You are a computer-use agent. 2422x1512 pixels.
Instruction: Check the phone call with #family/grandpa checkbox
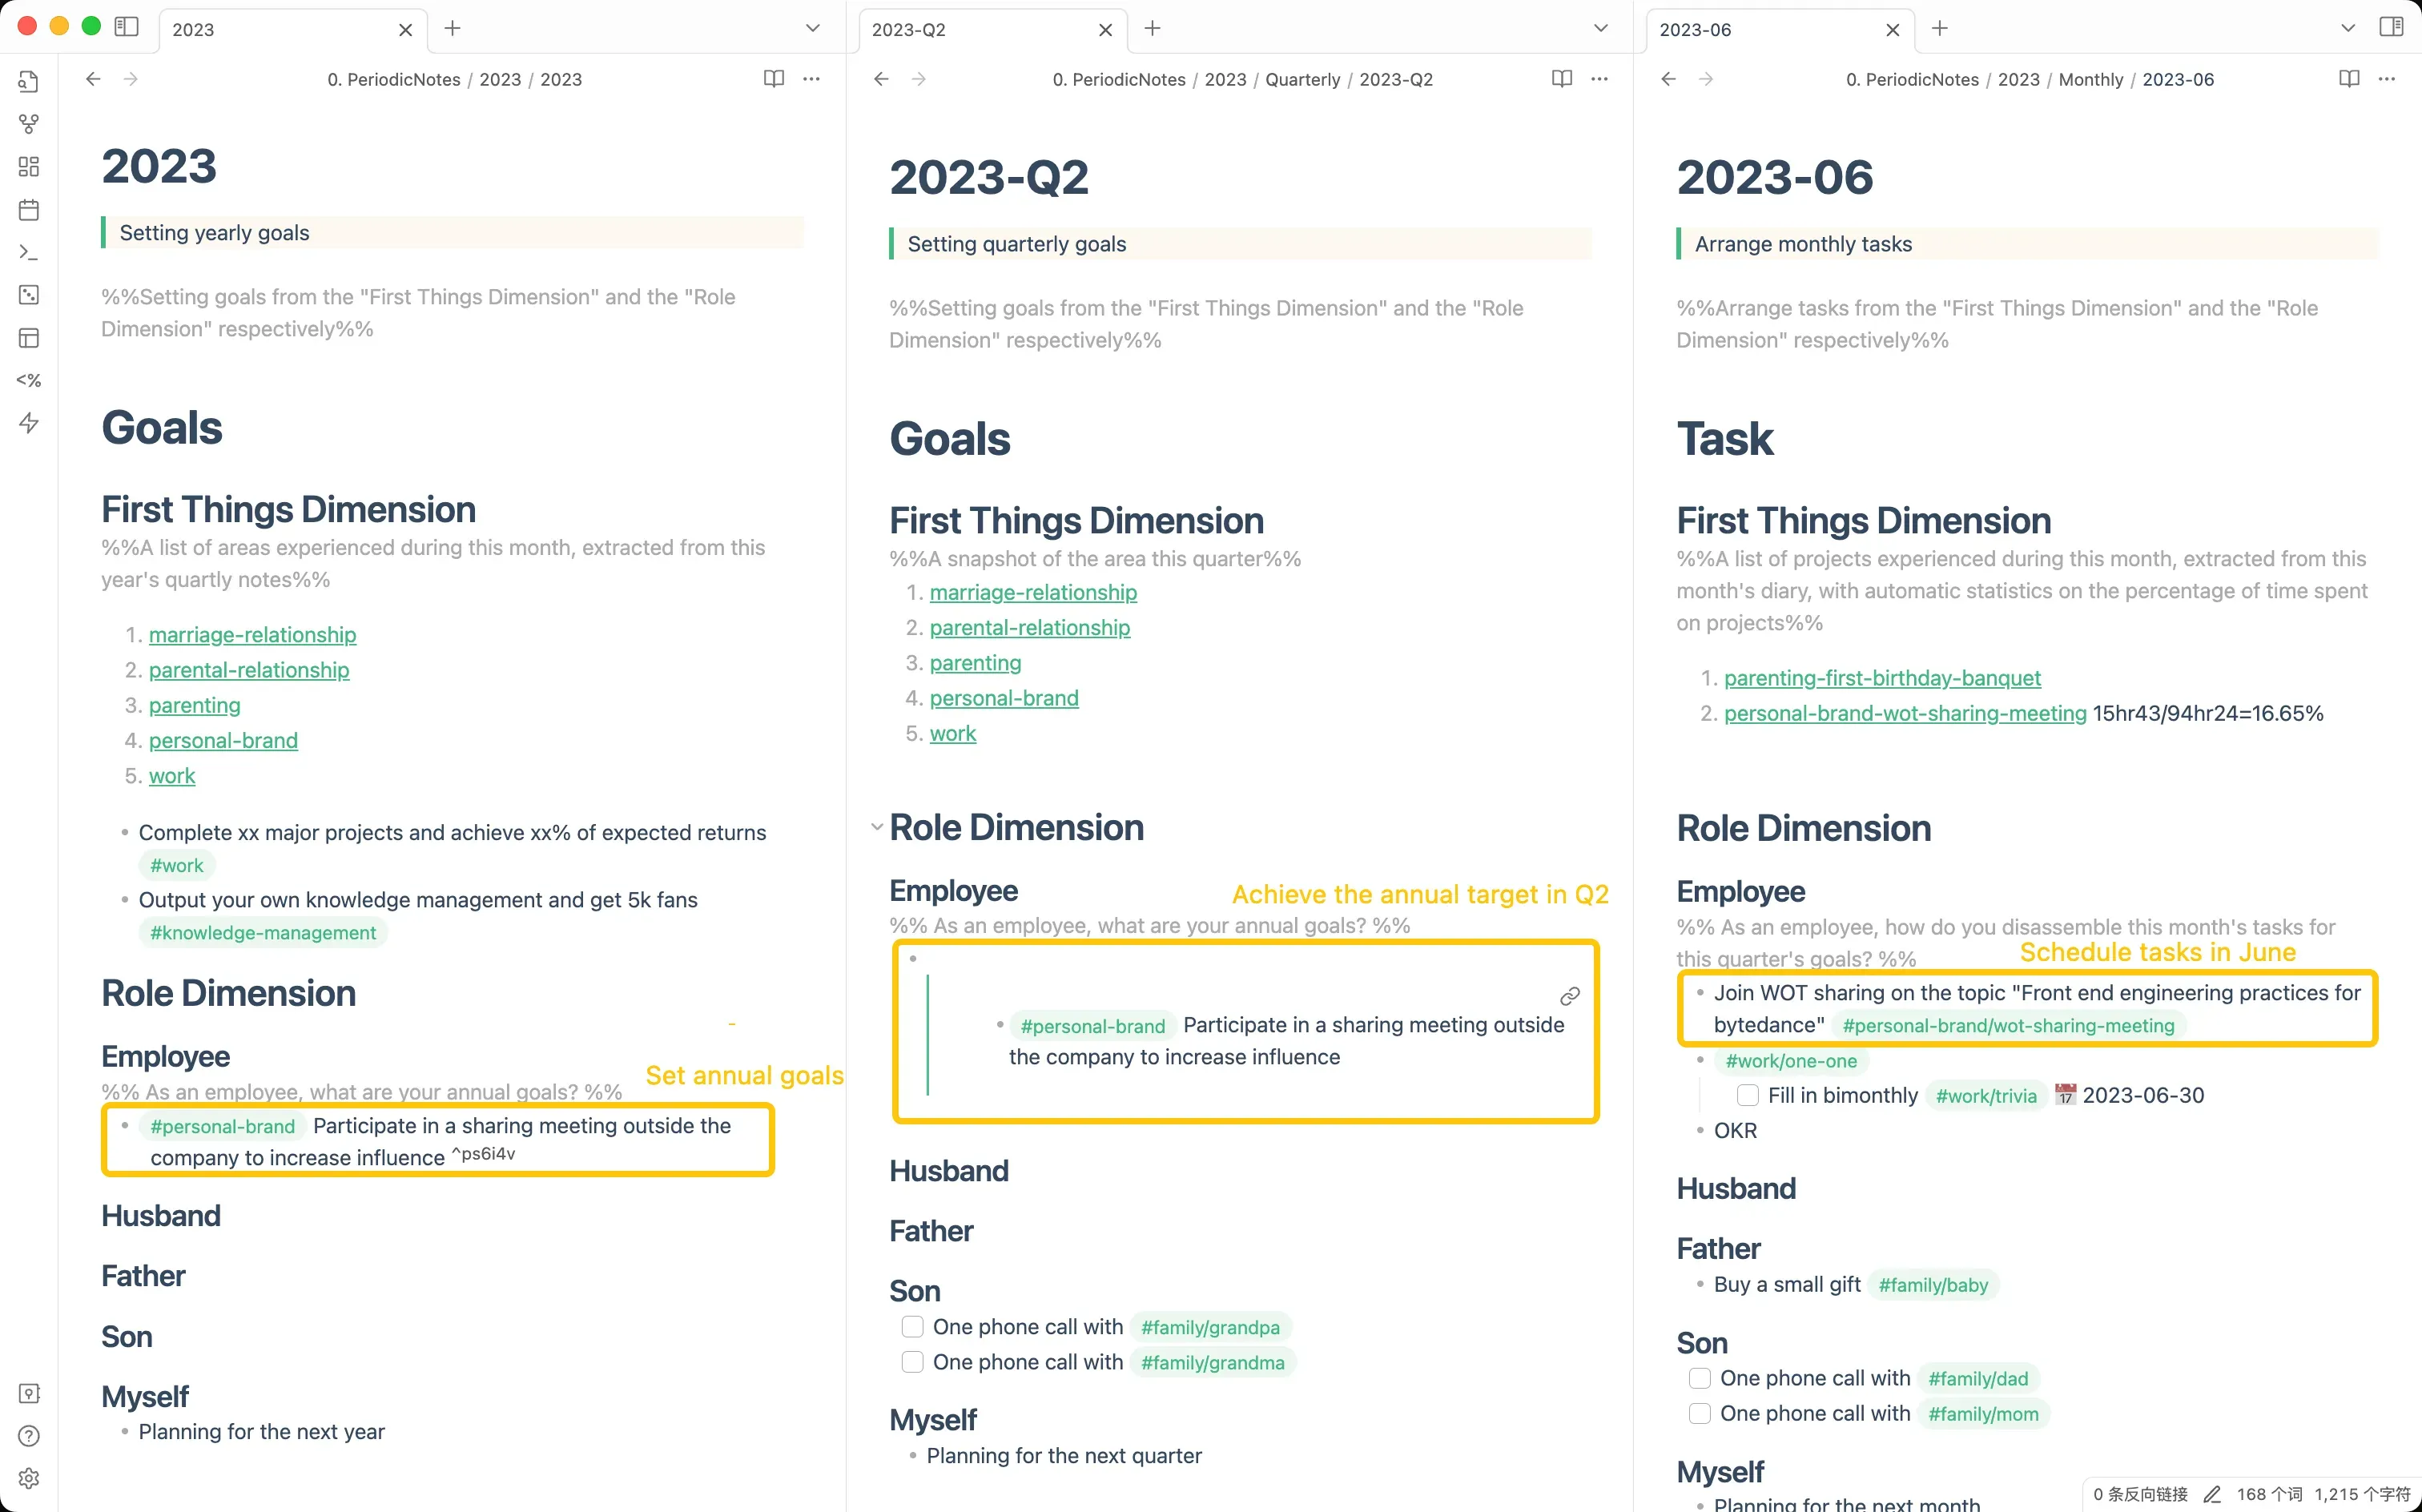[912, 1327]
